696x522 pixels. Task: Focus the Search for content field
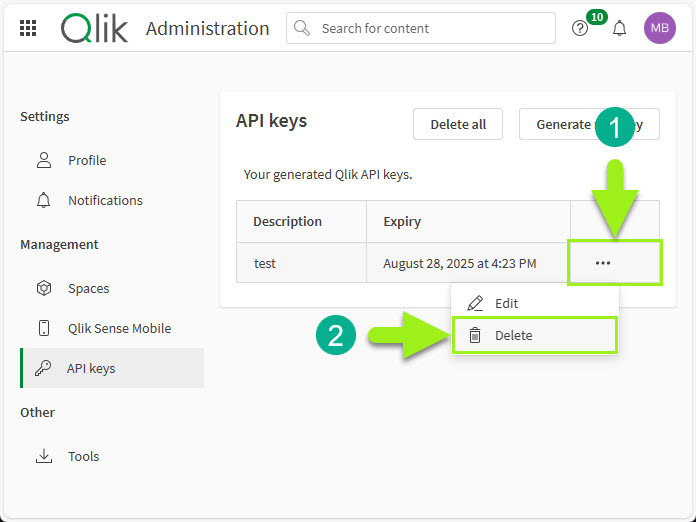click(421, 28)
